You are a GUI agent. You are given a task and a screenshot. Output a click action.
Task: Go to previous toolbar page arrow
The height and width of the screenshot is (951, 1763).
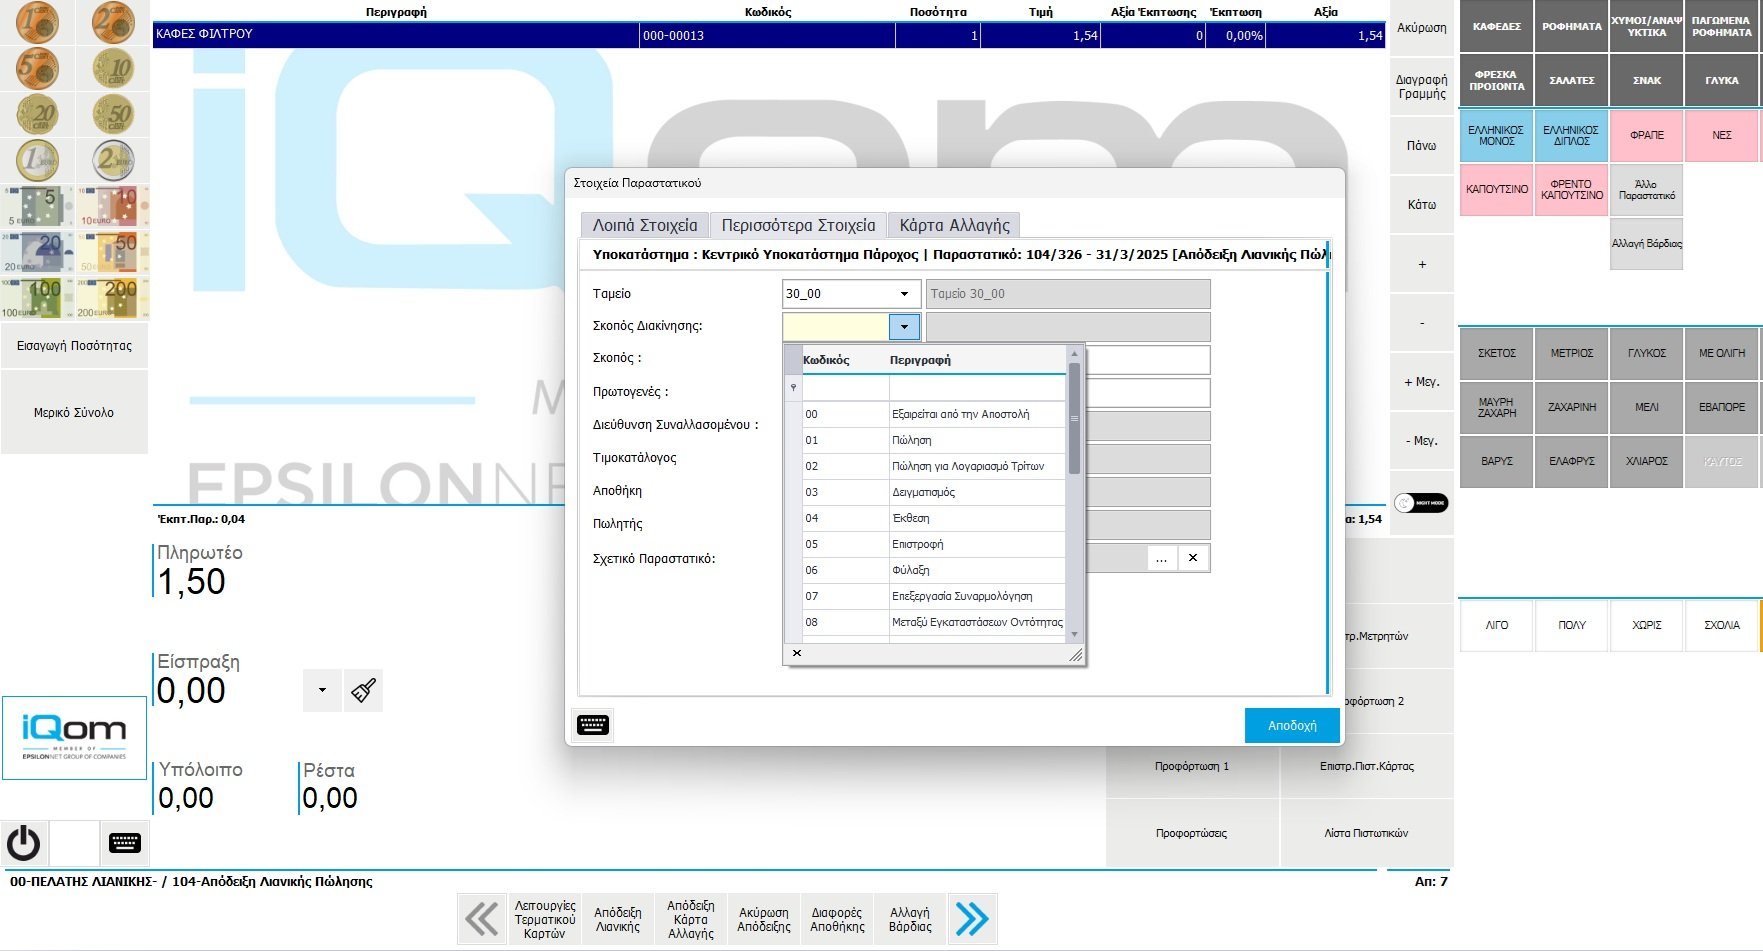482,919
